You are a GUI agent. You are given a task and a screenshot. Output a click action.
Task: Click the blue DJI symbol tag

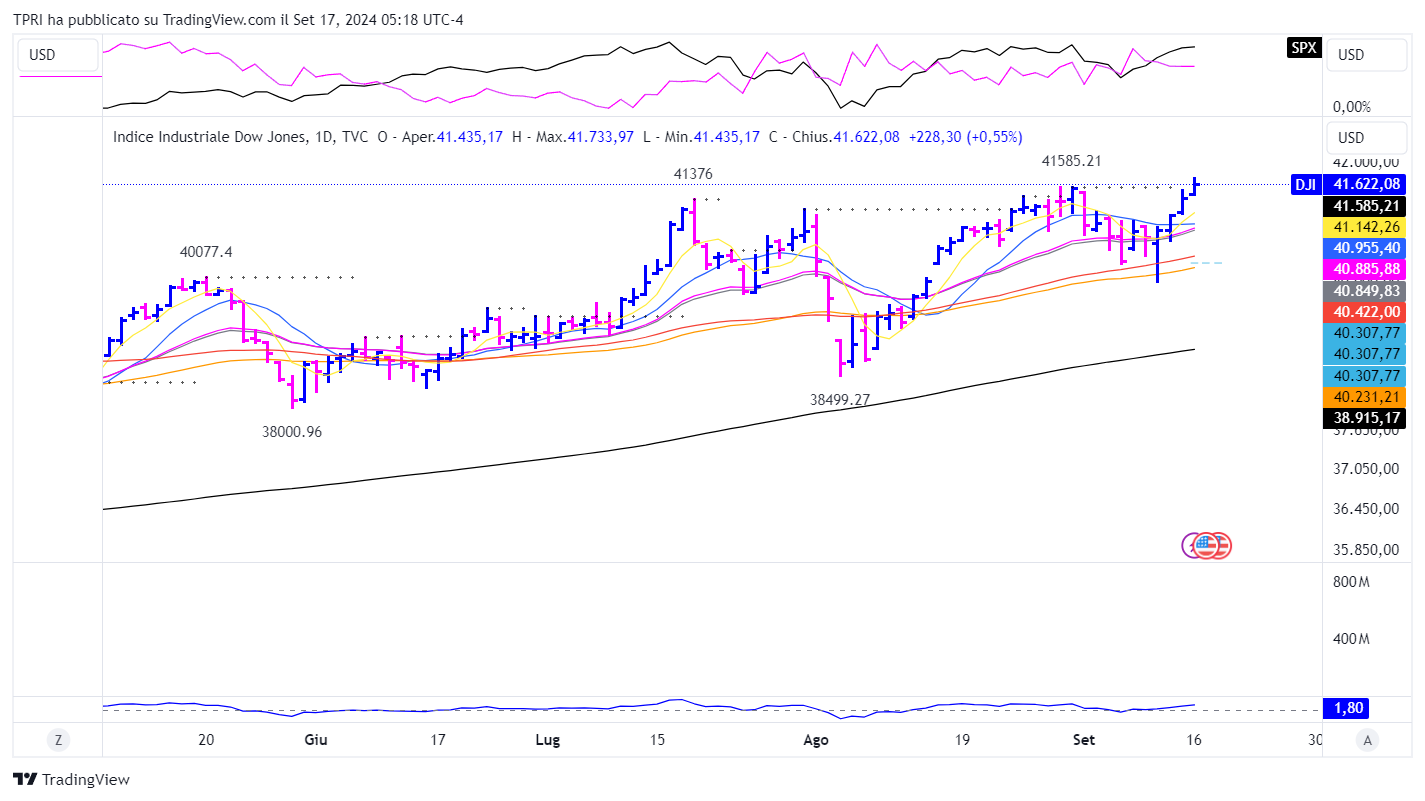(x=1305, y=184)
